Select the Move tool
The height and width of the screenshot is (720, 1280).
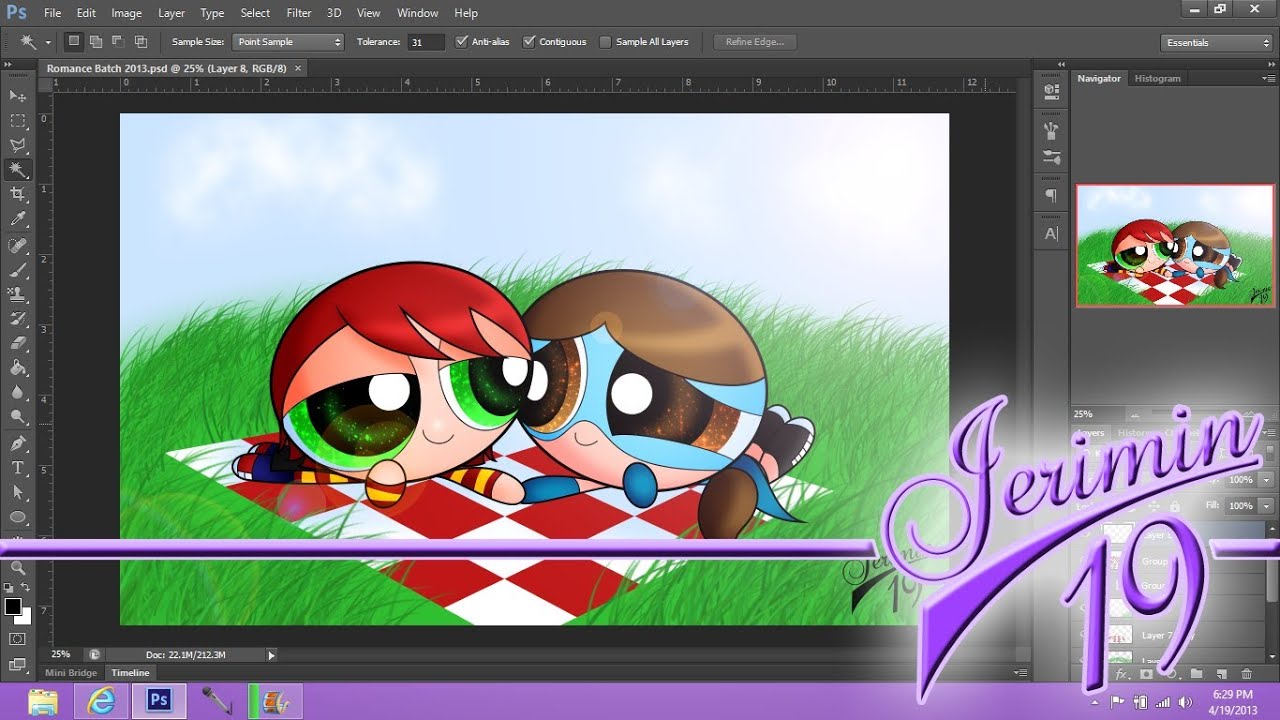pyautogui.click(x=18, y=95)
